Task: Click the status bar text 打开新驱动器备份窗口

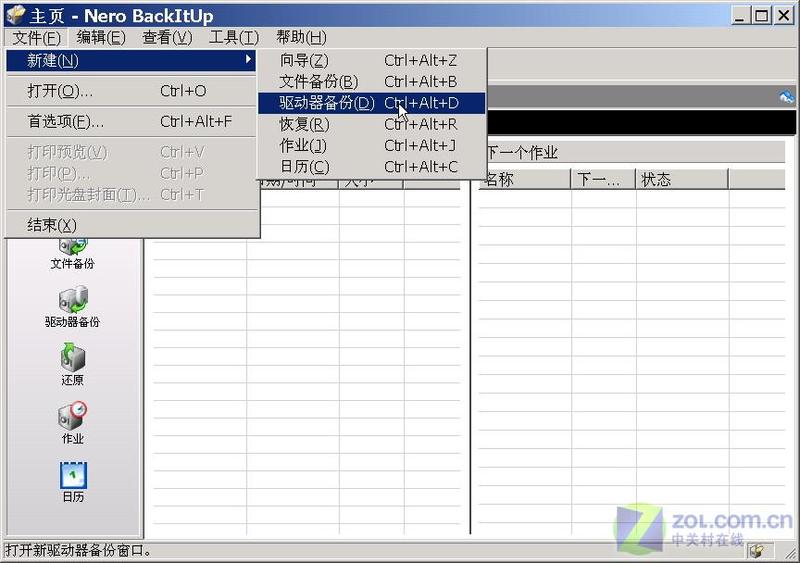Action: coord(79,551)
